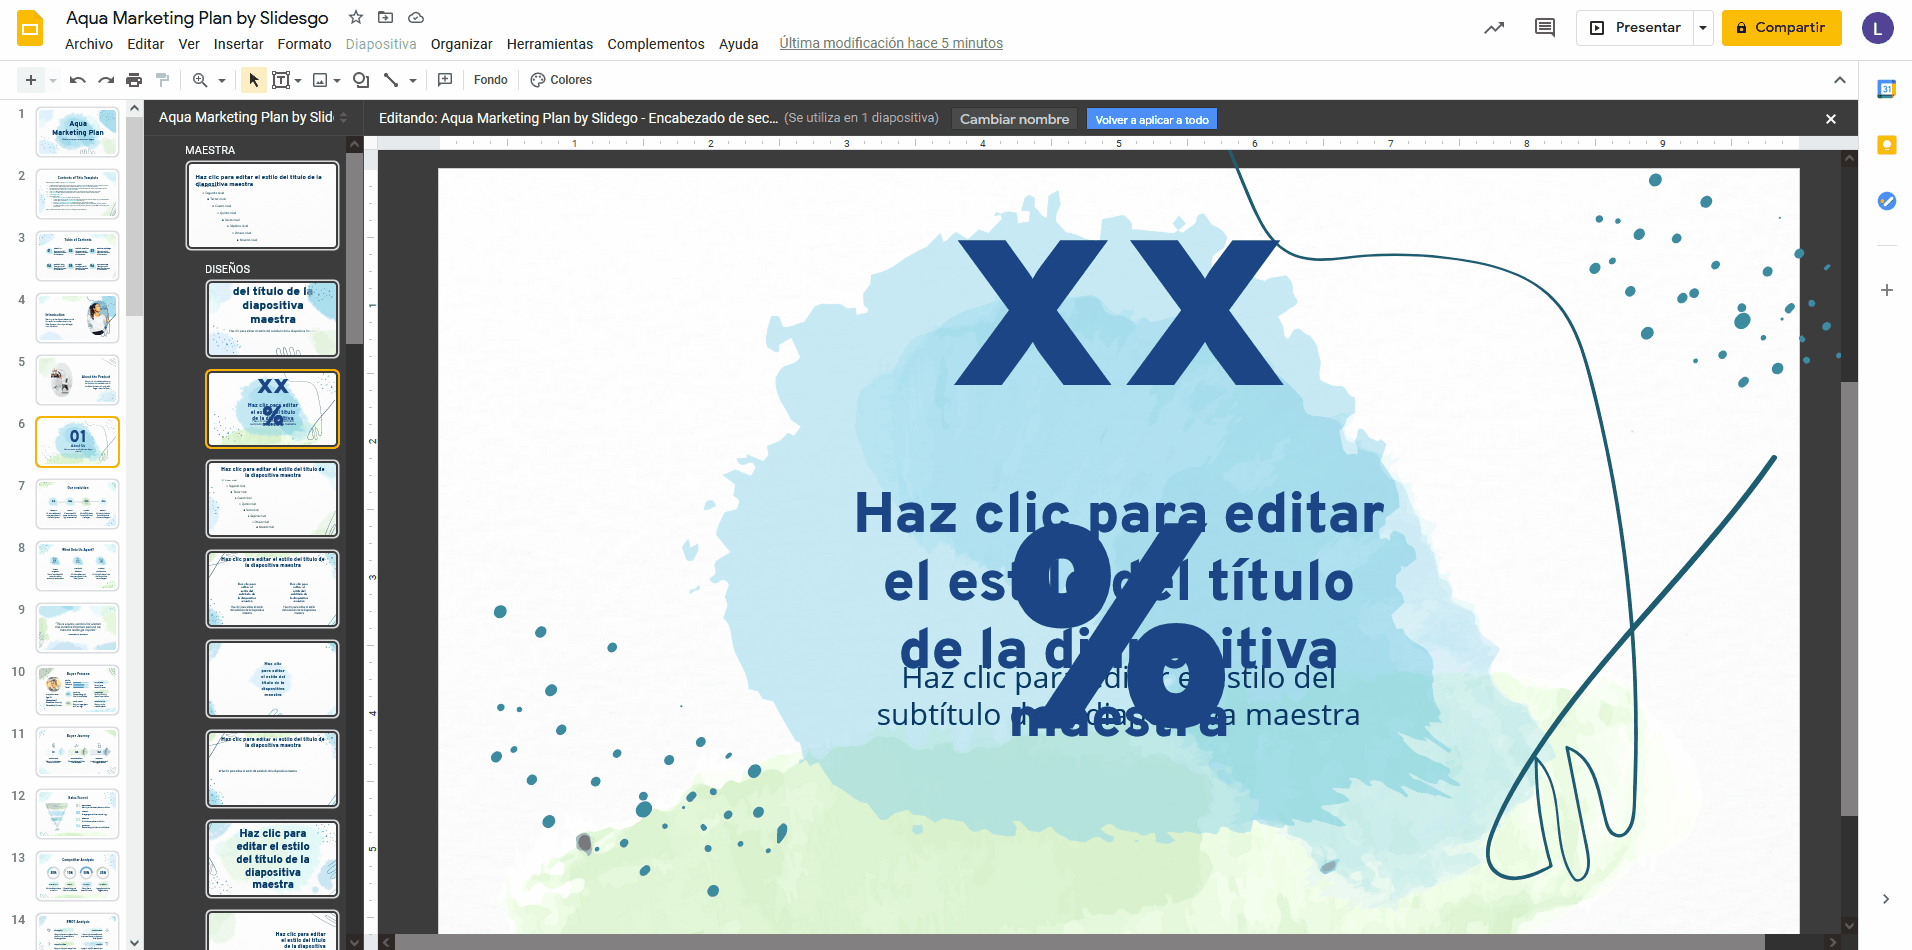Star the Aqua Marketing Plan document

click(356, 17)
